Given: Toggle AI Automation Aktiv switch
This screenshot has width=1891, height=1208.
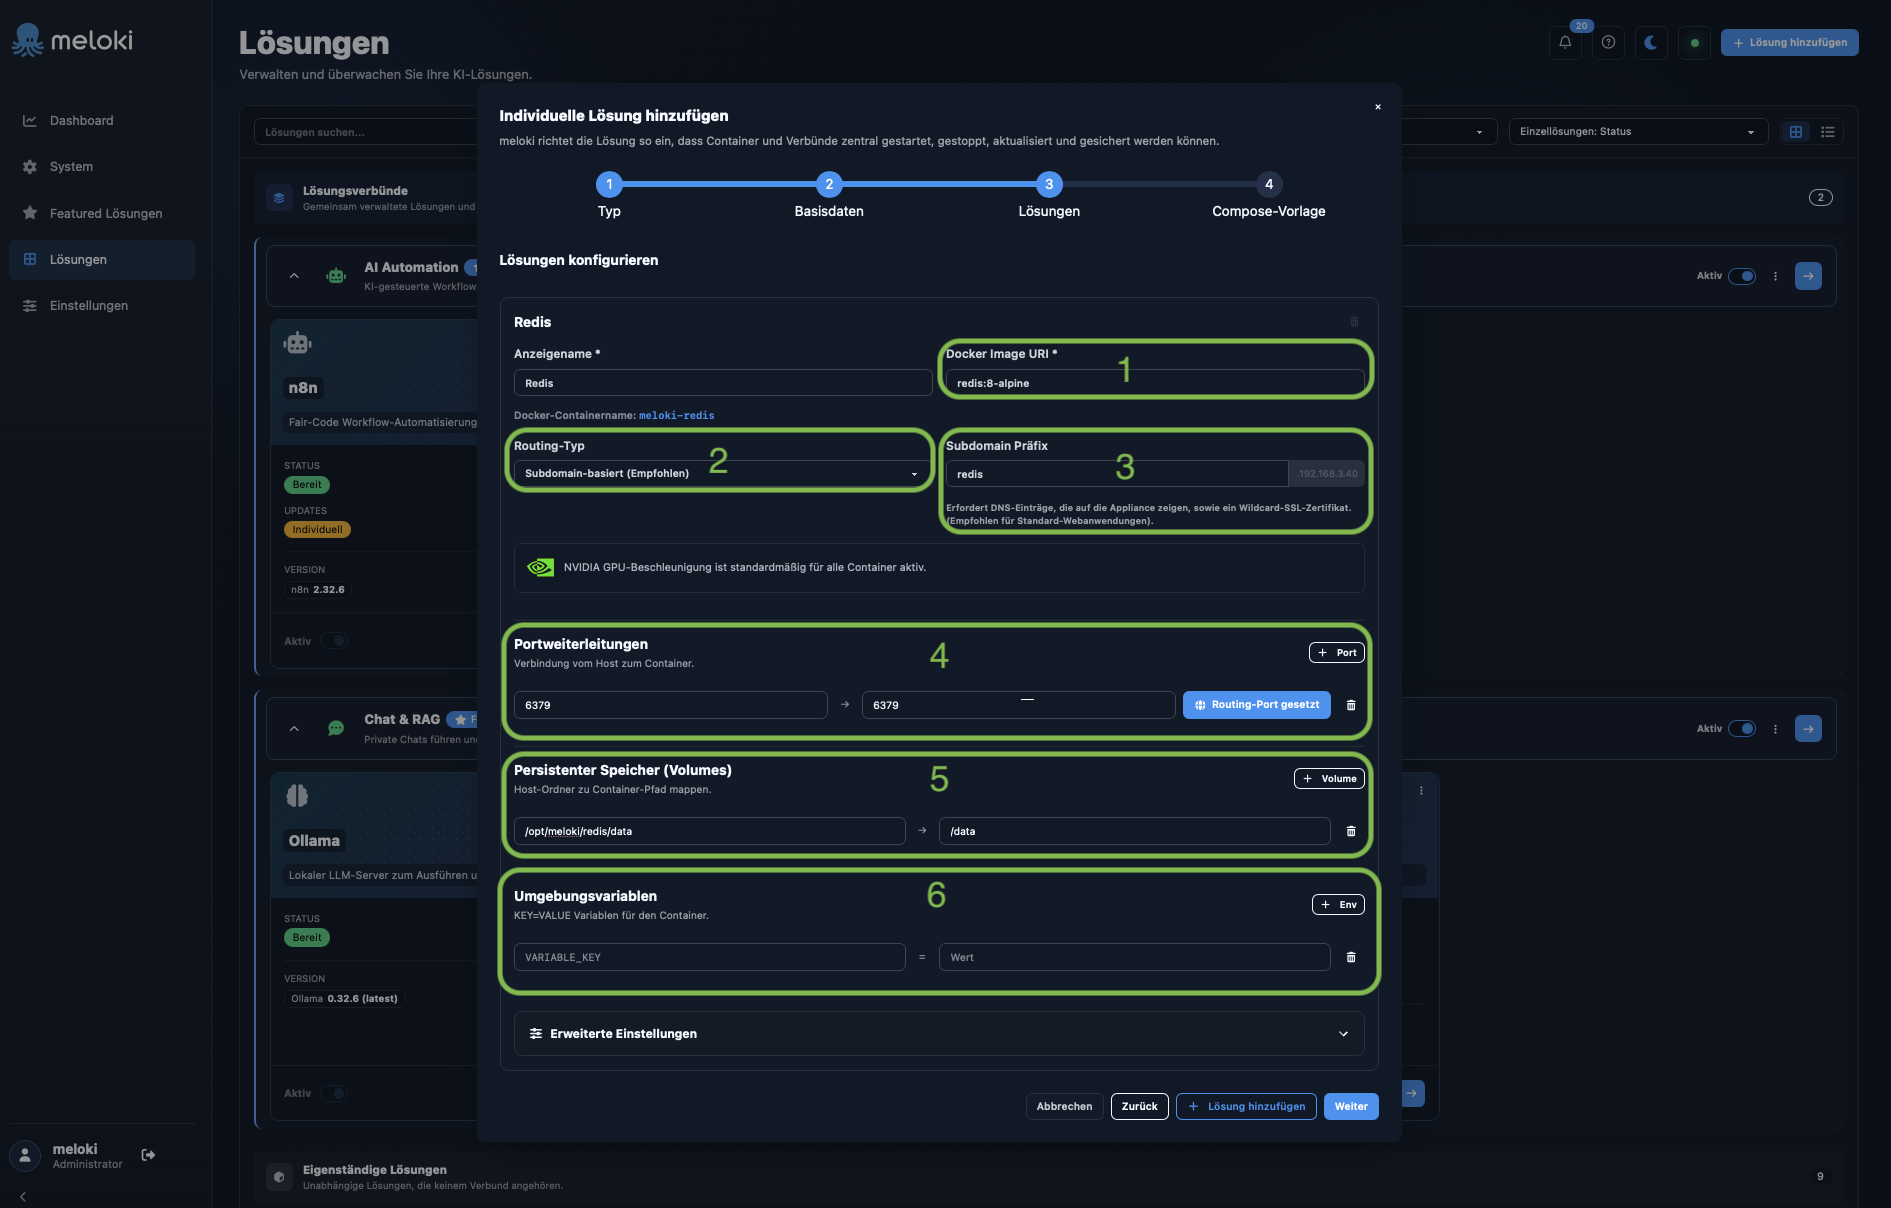Looking at the screenshot, I should pos(1742,276).
